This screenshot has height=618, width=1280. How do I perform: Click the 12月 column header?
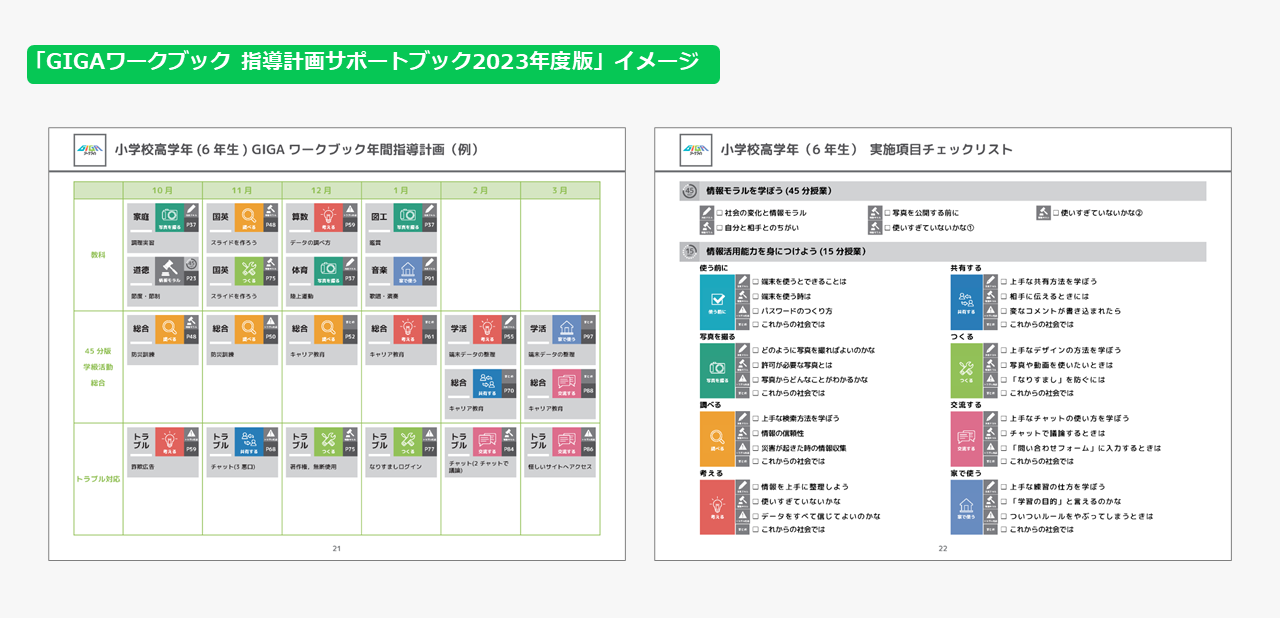322,190
